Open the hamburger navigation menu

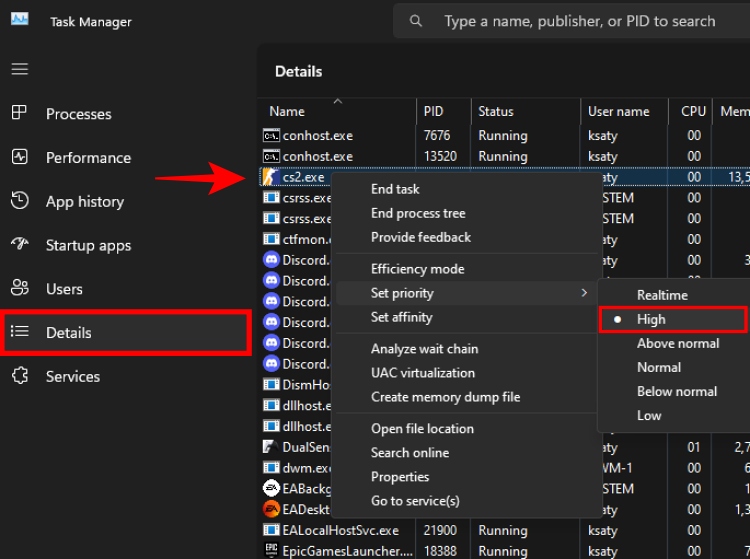click(x=20, y=69)
